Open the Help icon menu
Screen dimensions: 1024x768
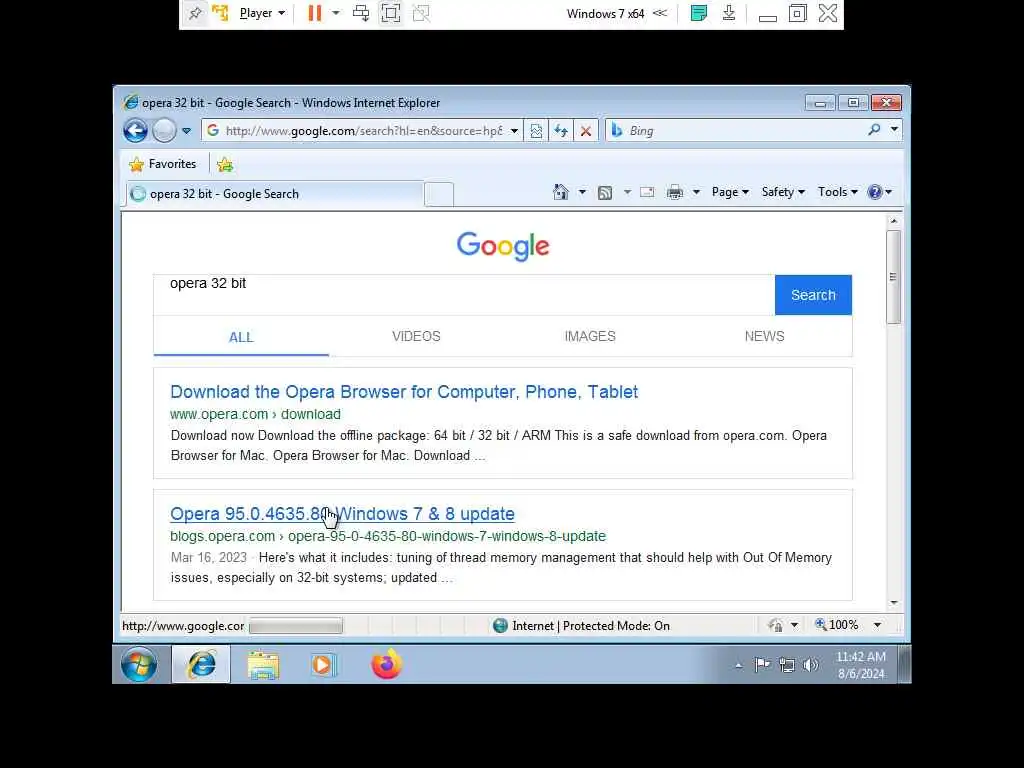click(879, 192)
